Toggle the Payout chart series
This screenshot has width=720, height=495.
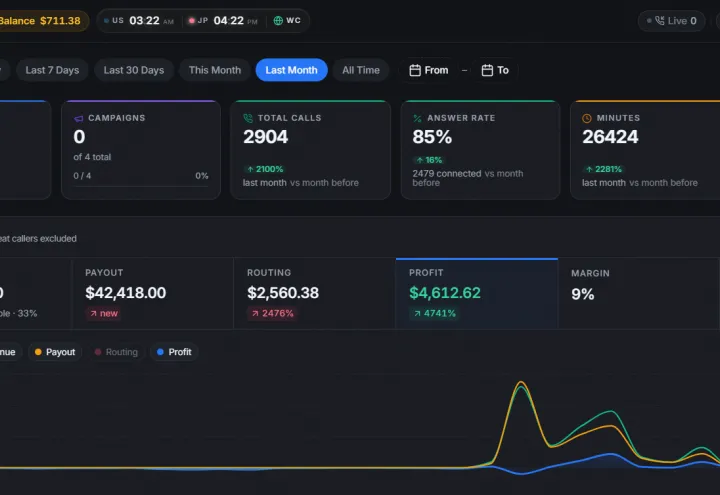(55, 352)
